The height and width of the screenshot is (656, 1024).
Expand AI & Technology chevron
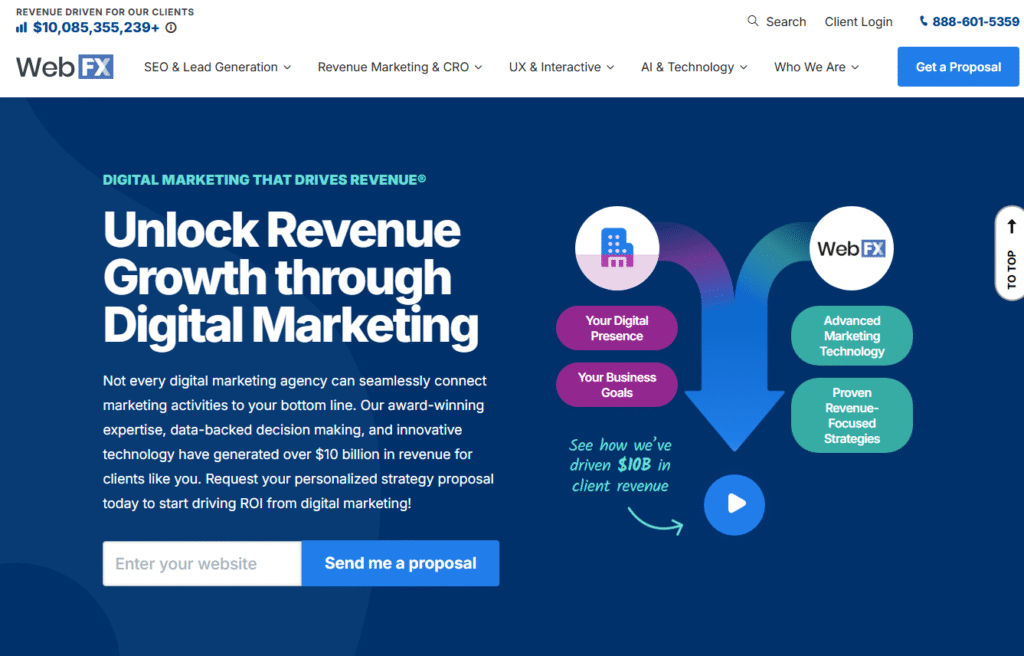(x=744, y=67)
